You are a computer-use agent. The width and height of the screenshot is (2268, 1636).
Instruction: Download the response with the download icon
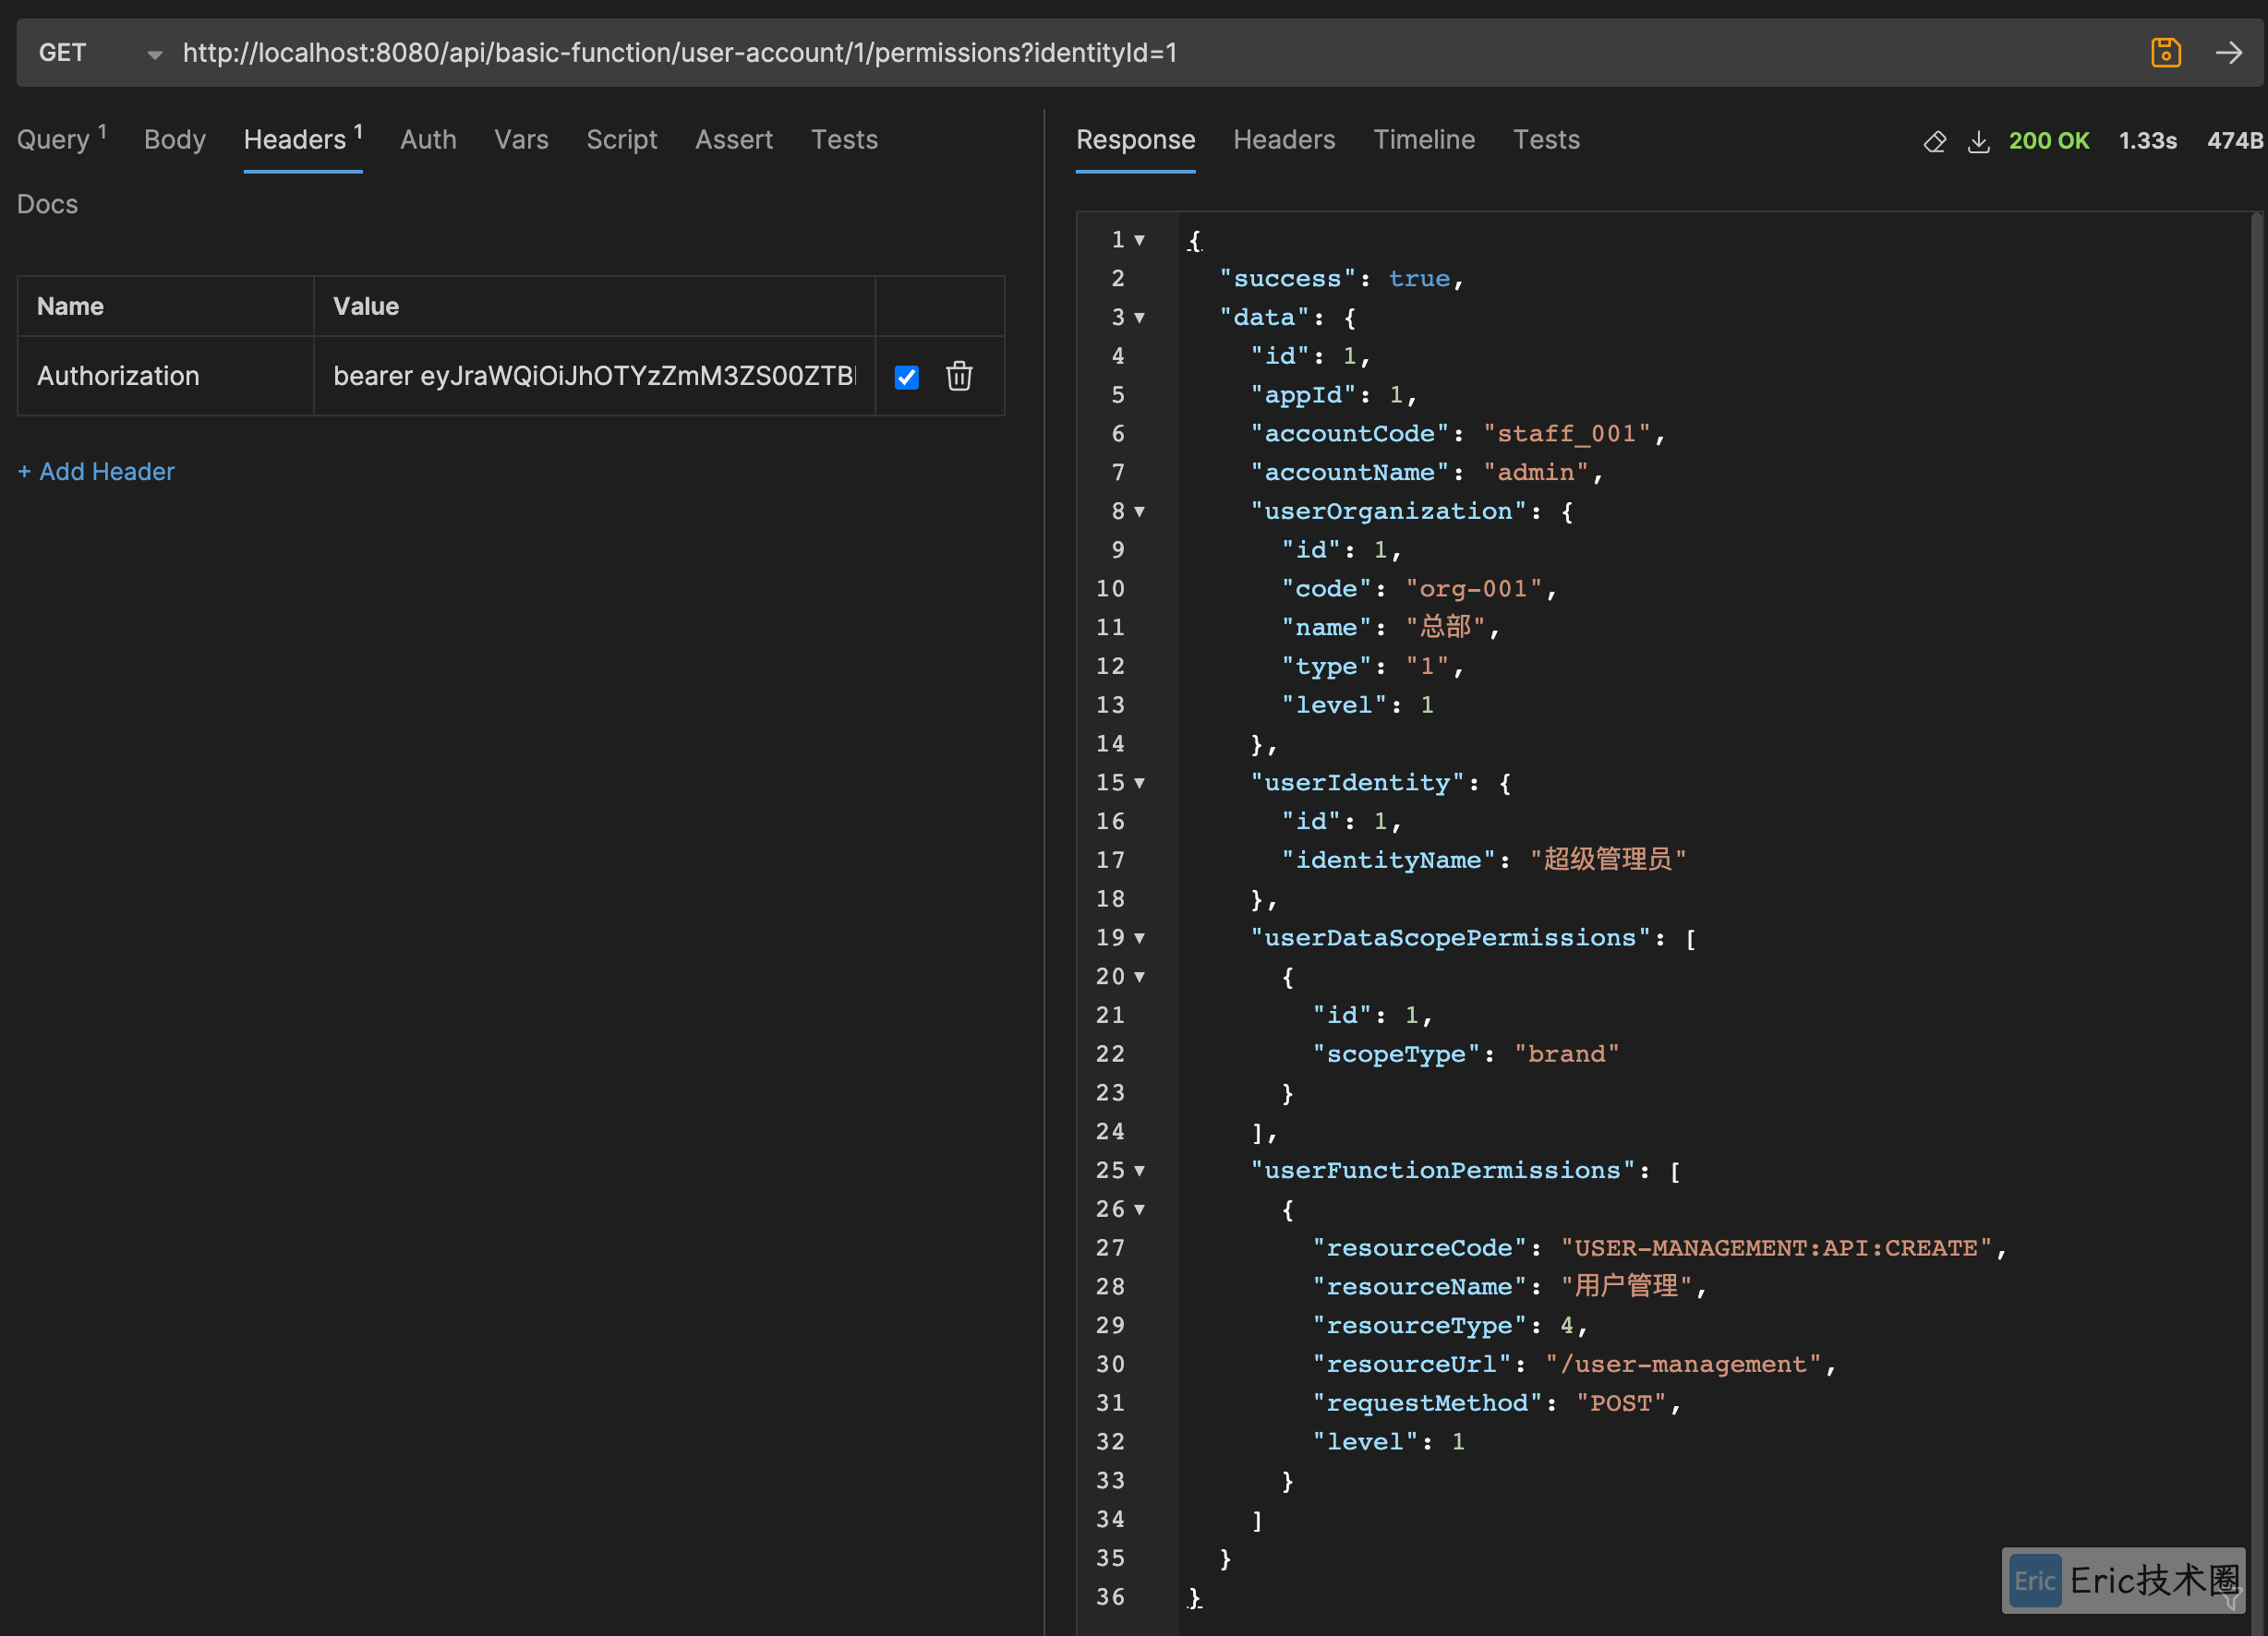coord(1978,141)
